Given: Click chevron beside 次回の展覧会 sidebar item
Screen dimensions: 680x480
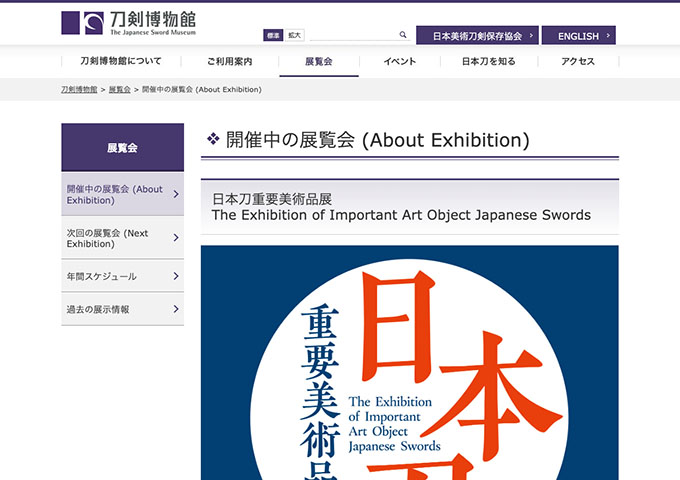Looking at the screenshot, I should (176, 238).
